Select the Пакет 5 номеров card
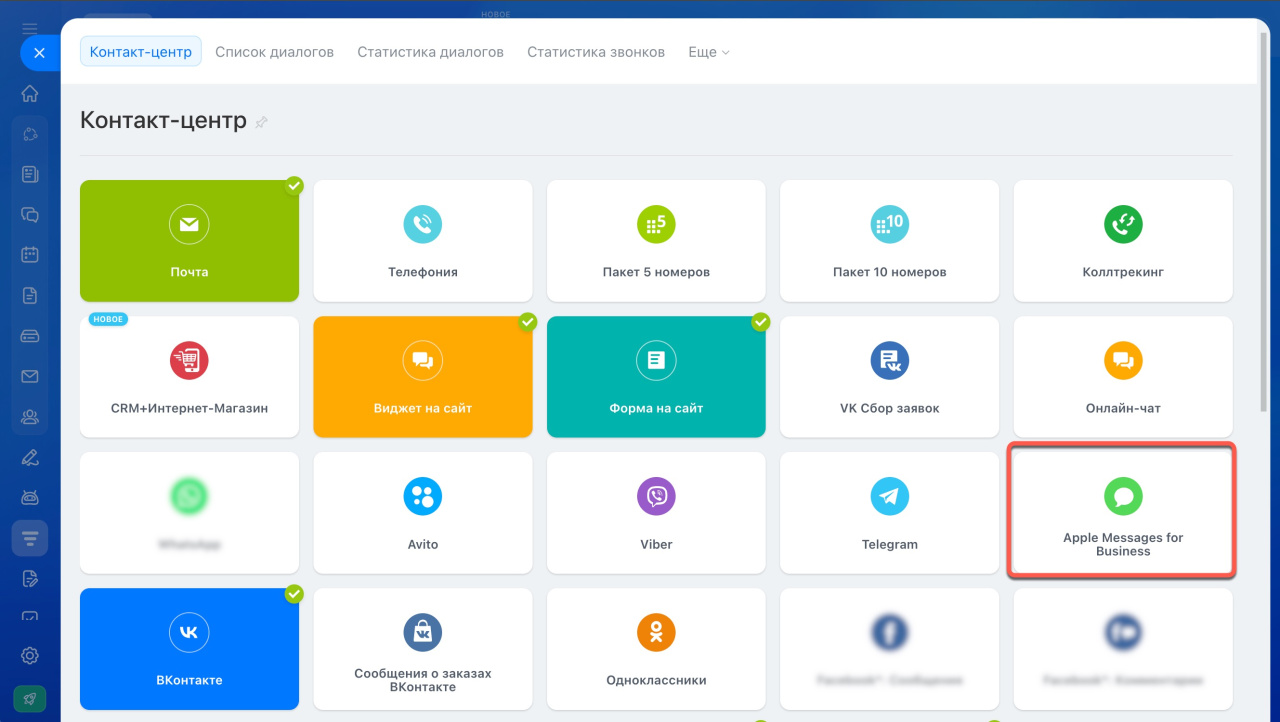The height and width of the screenshot is (722, 1280). [656, 241]
